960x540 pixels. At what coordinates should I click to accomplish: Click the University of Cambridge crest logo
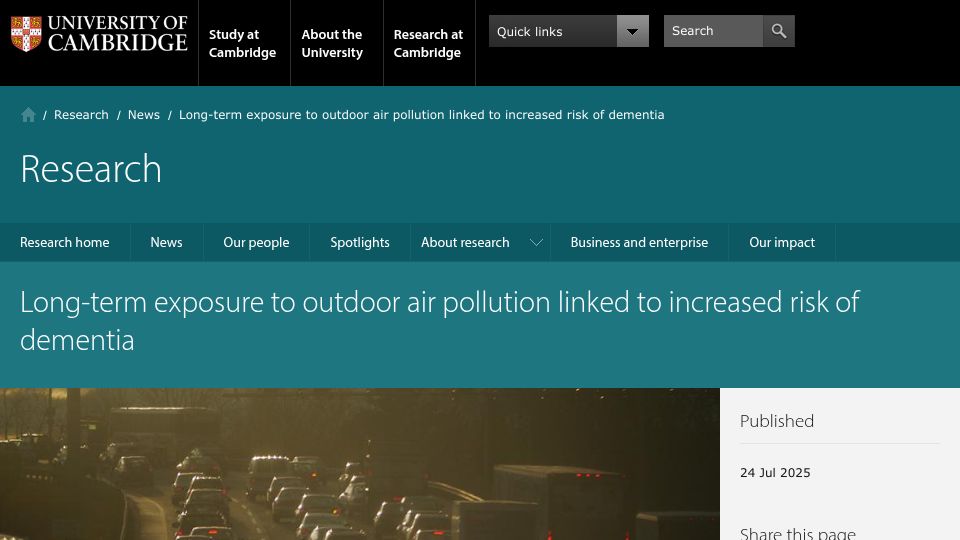click(26, 34)
